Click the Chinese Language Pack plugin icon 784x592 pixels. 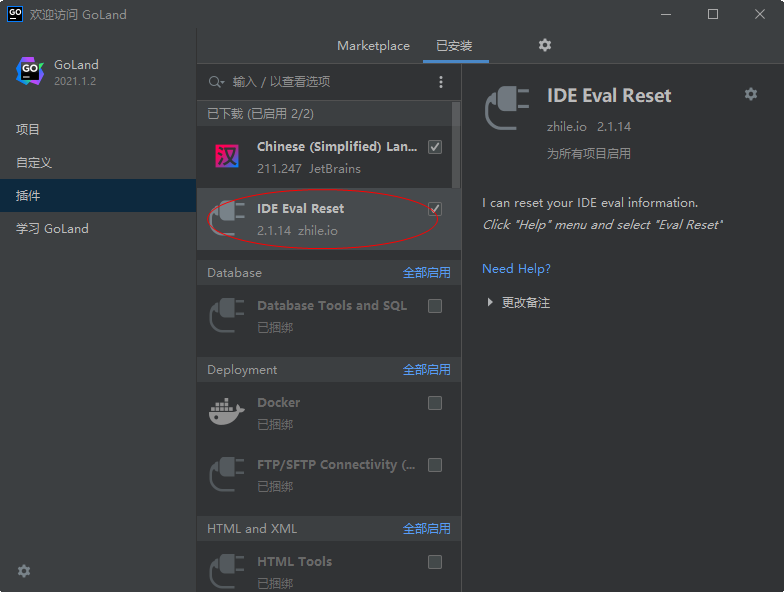click(226, 157)
